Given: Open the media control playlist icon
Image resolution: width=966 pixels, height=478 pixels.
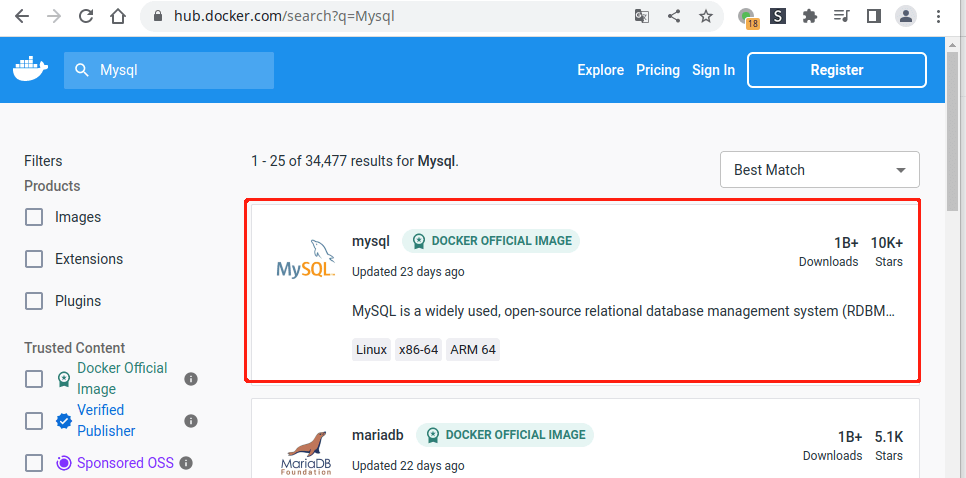Looking at the screenshot, I should click(x=842, y=17).
